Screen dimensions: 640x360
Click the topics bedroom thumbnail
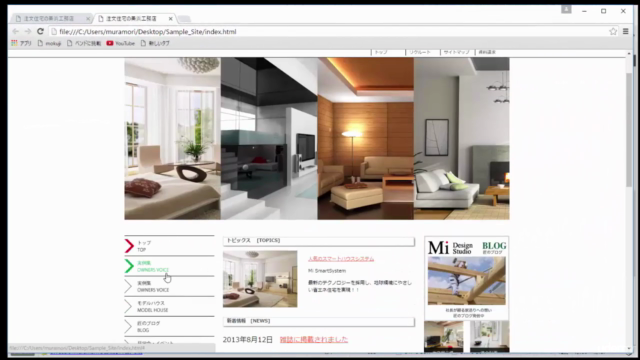[x=260, y=279]
